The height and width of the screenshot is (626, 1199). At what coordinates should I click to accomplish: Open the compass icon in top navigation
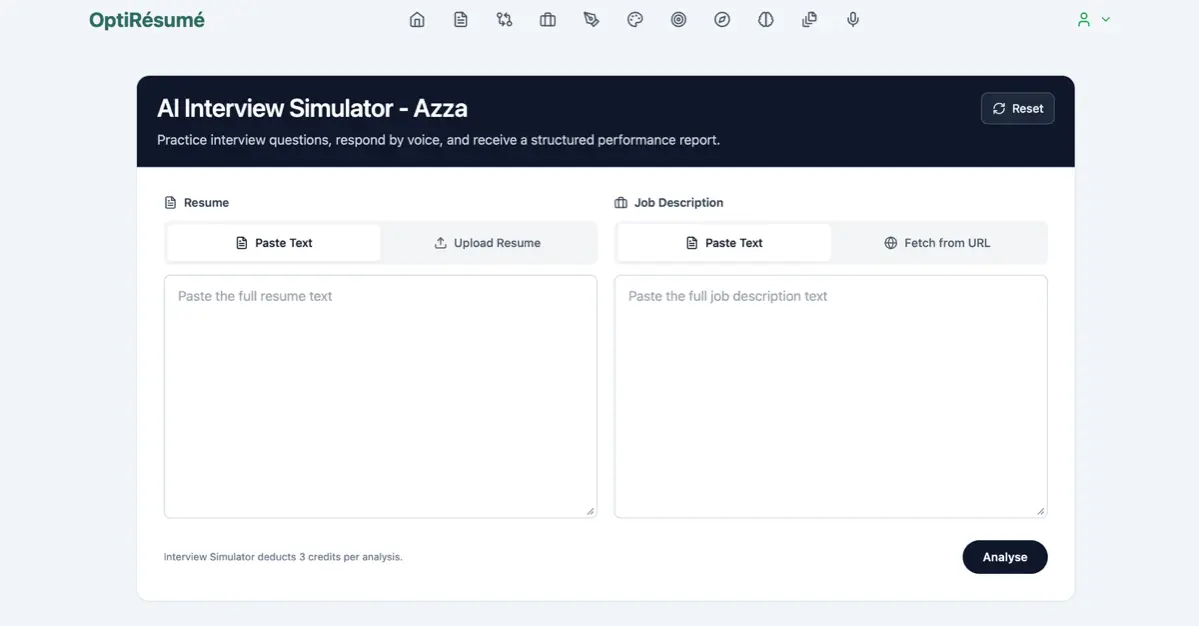(722, 20)
